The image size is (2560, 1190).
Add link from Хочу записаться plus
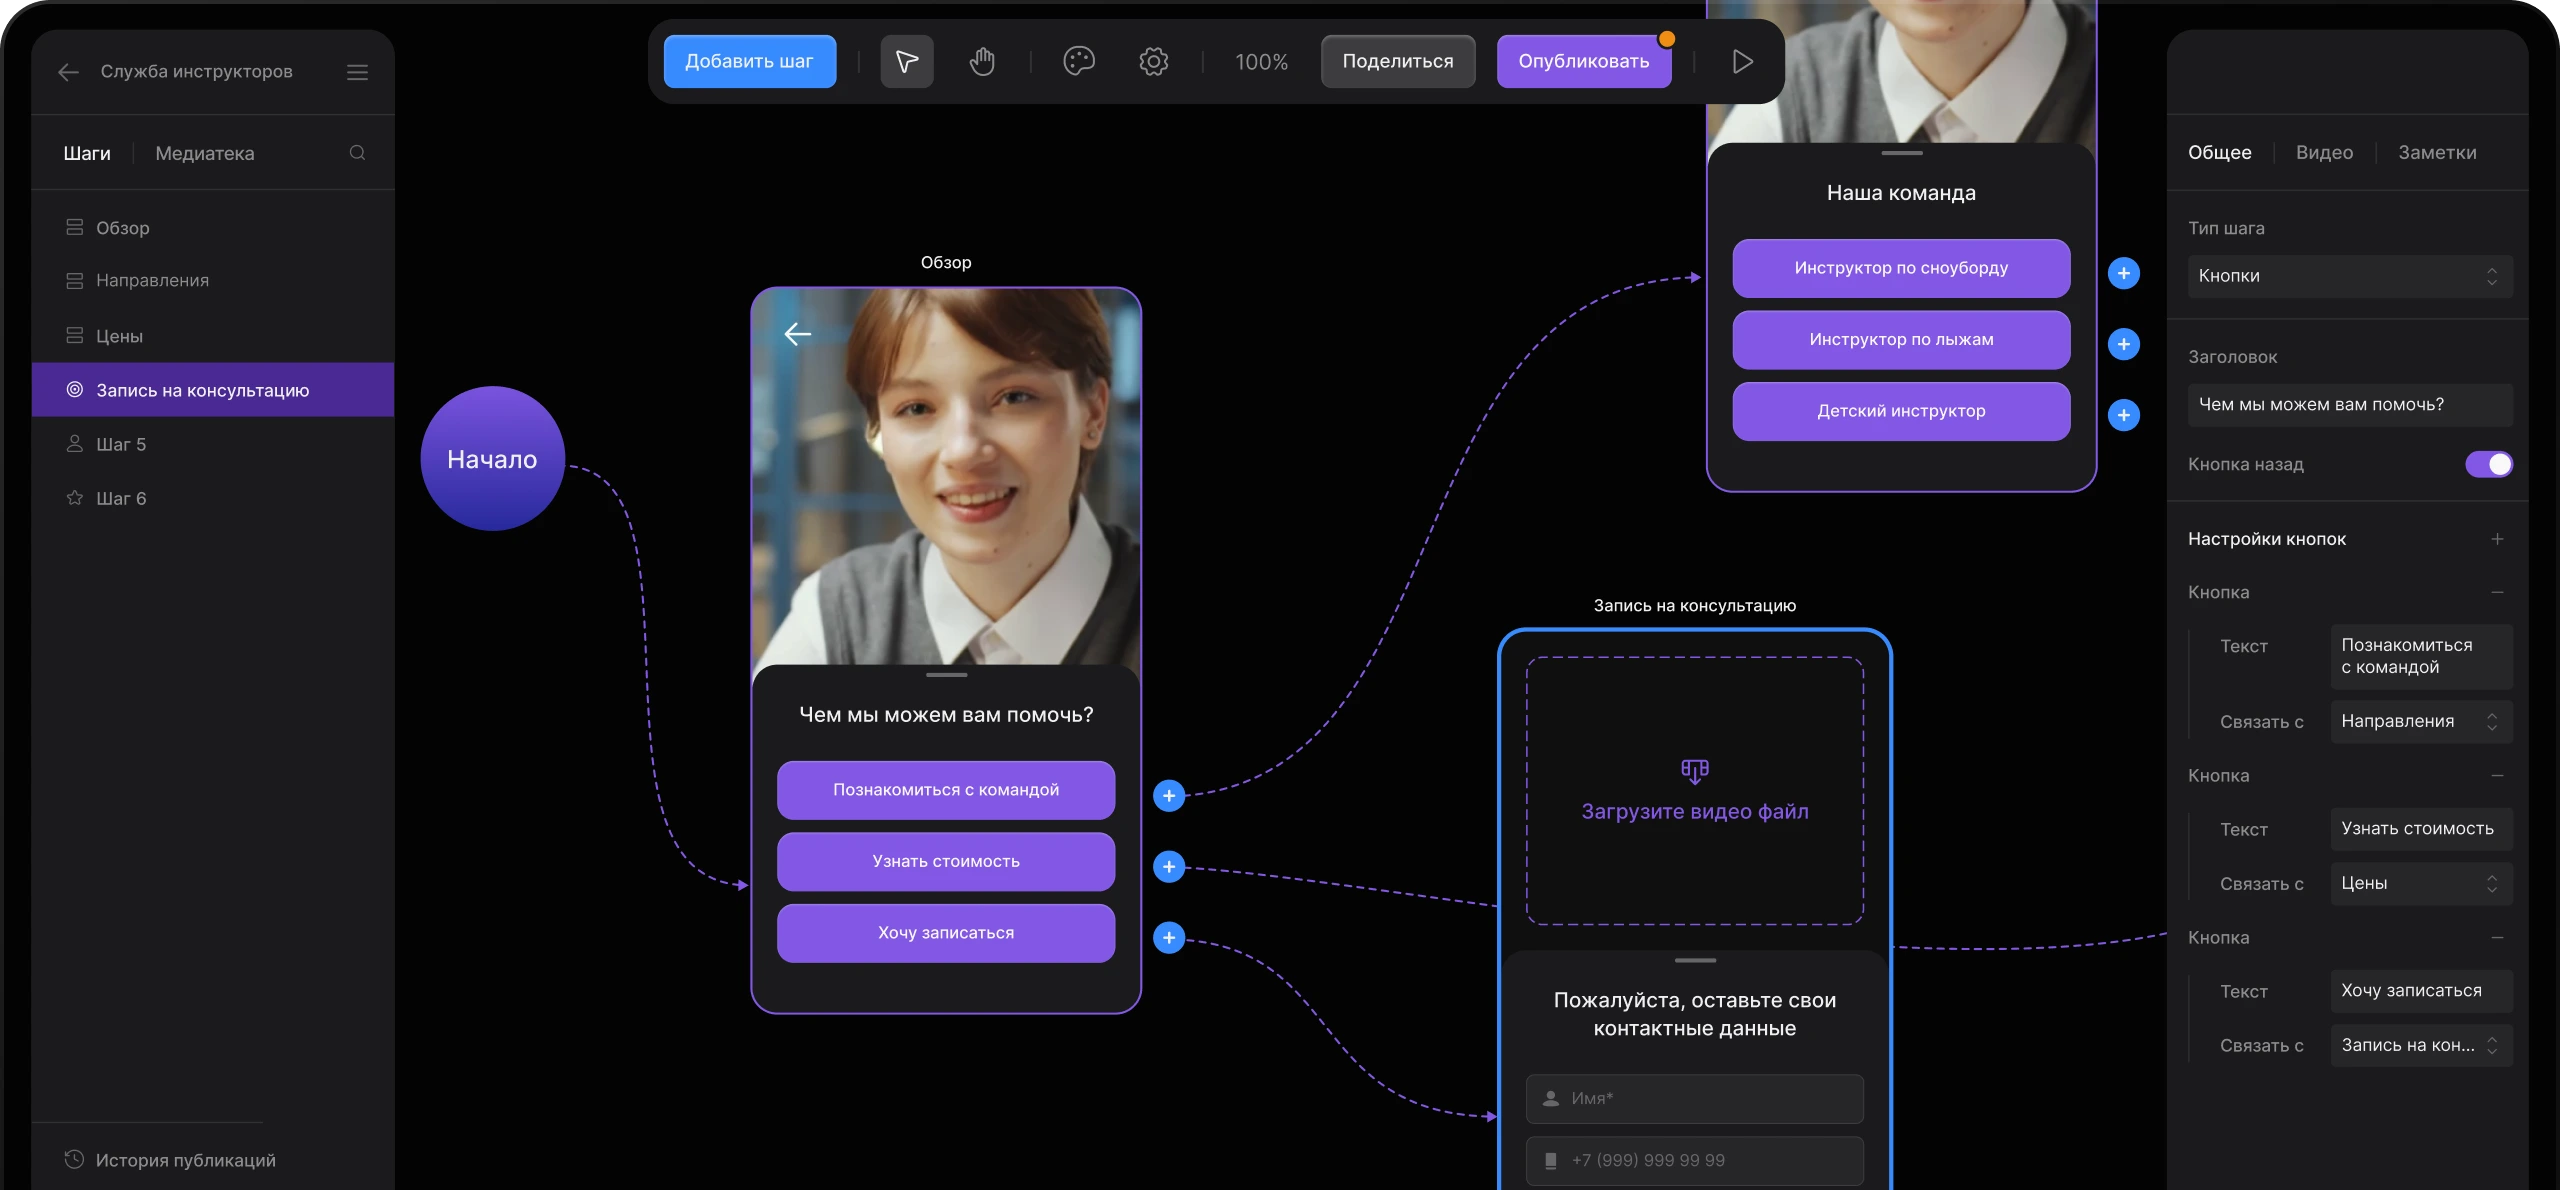[1168, 938]
